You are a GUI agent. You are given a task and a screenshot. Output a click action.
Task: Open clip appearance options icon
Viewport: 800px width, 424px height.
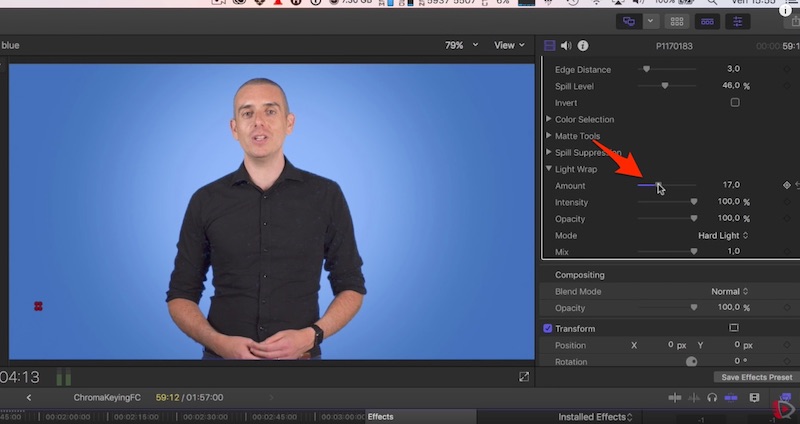point(754,397)
